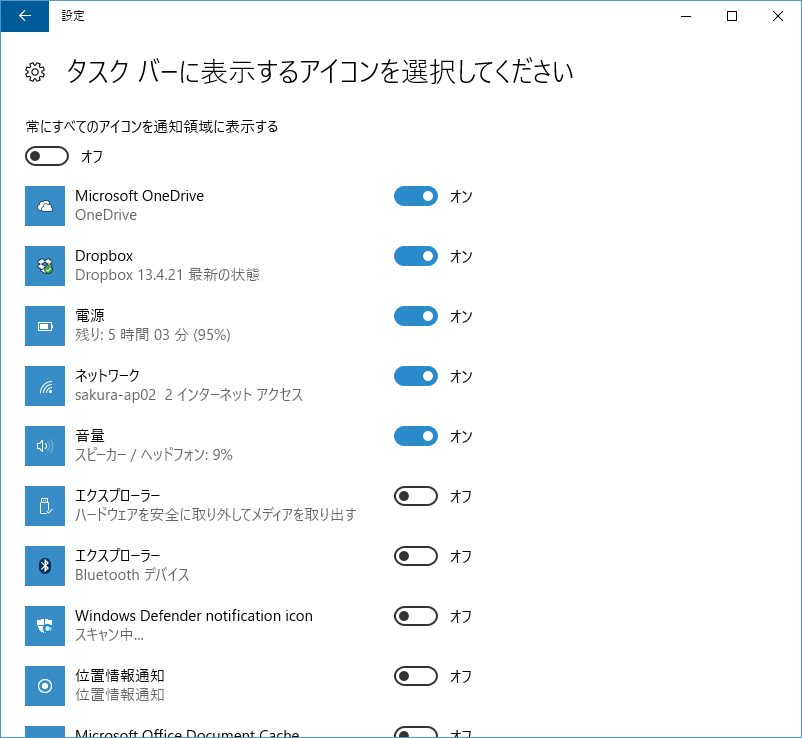Click the settings gear icon beside the heading
Screen dimensions: 802x738
point(35,72)
